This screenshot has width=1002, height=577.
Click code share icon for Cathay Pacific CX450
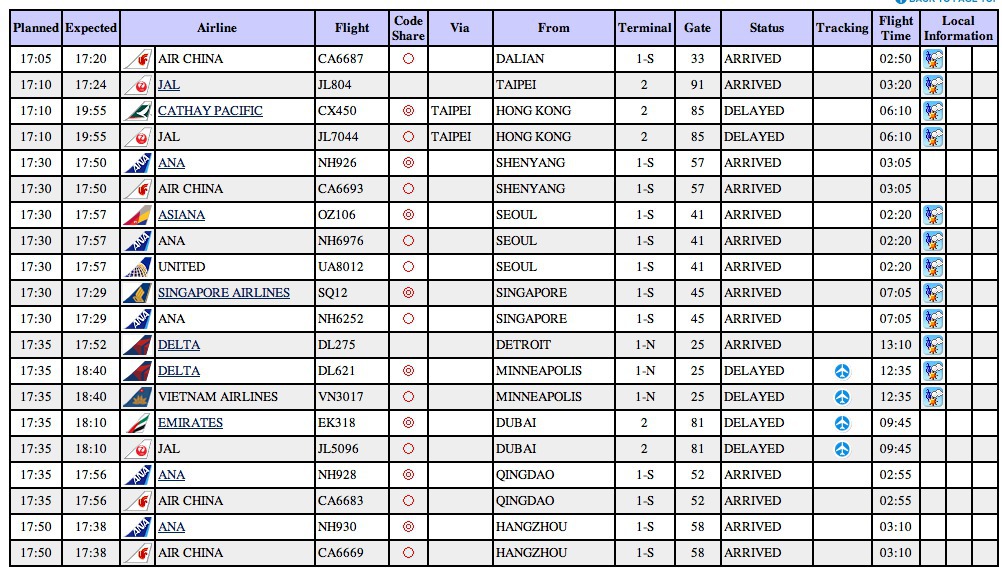[408, 111]
